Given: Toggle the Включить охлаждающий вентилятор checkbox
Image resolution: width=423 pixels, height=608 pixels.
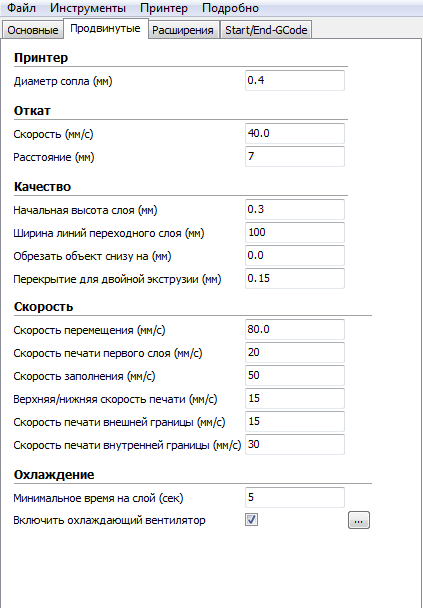Looking at the screenshot, I should [x=252, y=520].
